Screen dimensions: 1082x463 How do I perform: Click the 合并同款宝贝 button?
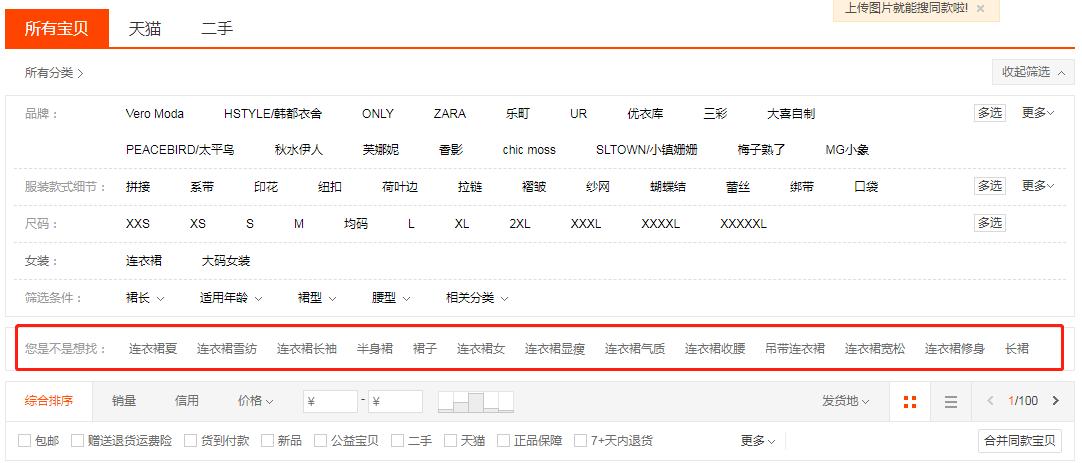tap(1020, 440)
